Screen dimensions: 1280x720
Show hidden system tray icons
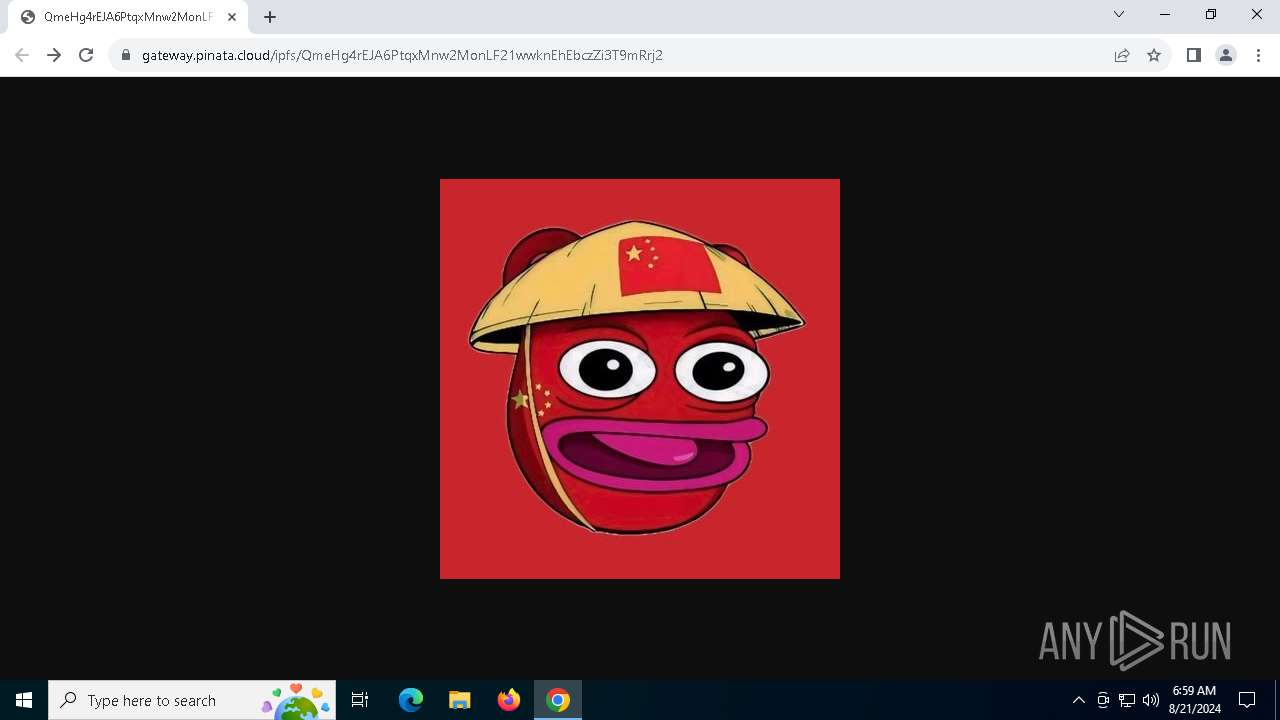pyautogui.click(x=1078, y=700)
